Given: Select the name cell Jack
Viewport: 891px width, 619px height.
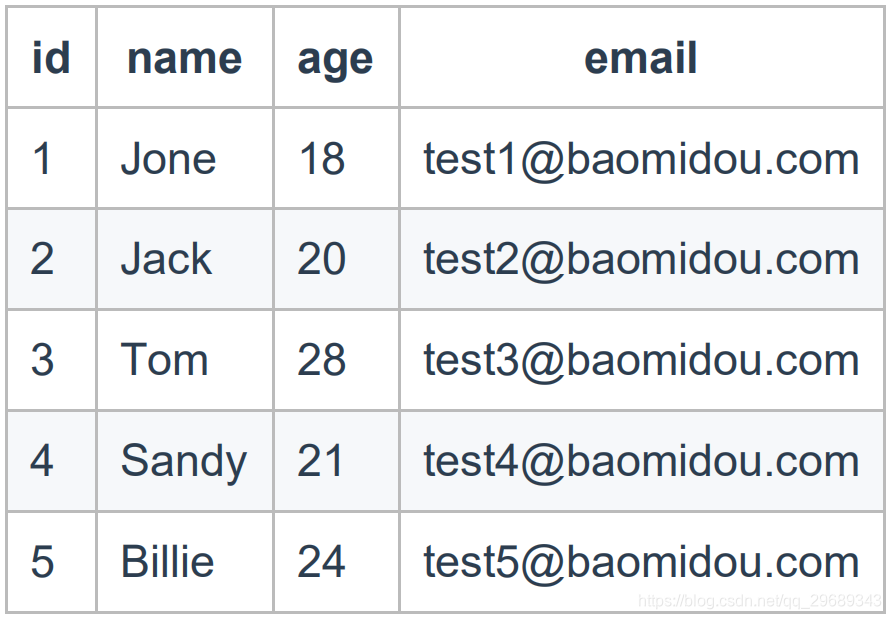Looking at the screenshot, I should [166, 259].
